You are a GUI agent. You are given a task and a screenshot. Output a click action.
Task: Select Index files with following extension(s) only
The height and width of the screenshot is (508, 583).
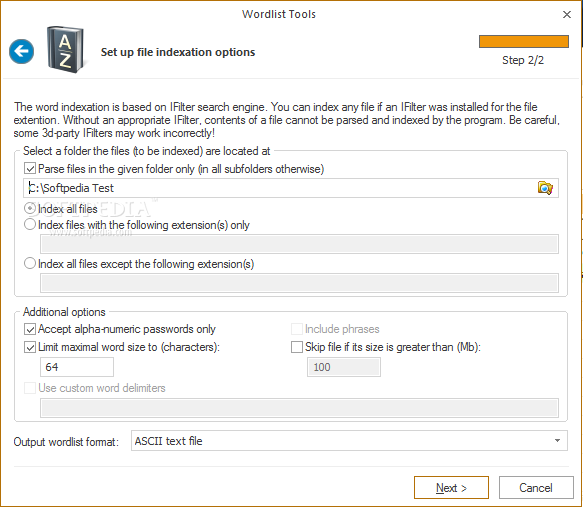coord(30,224)
